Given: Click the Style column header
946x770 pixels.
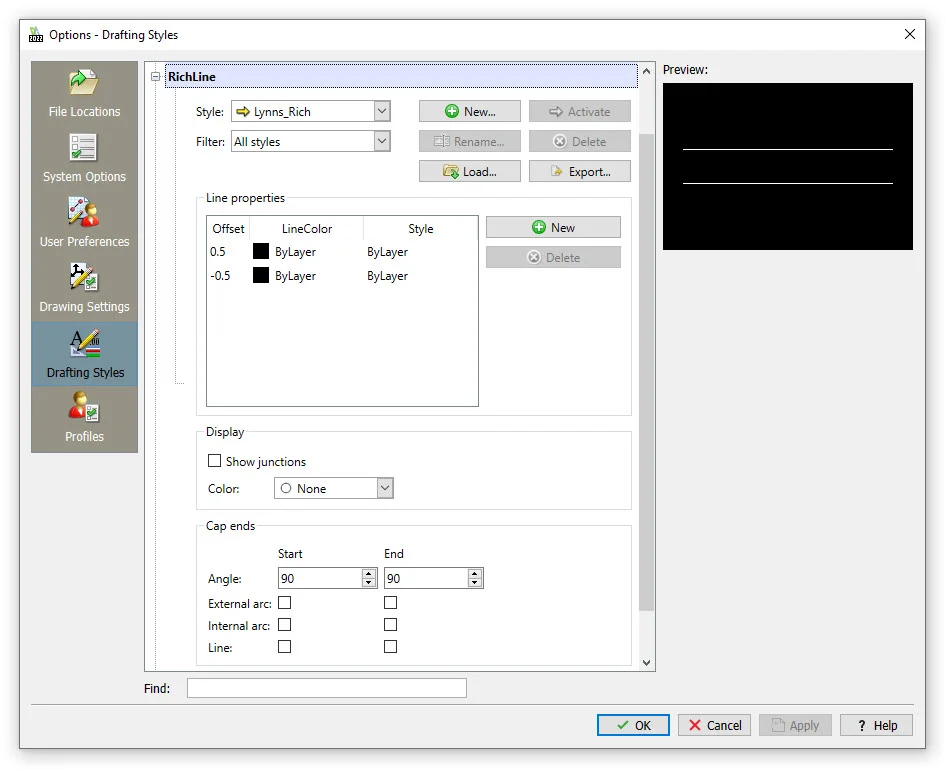Looking at the screenshot, I should [x=420, y=229].
